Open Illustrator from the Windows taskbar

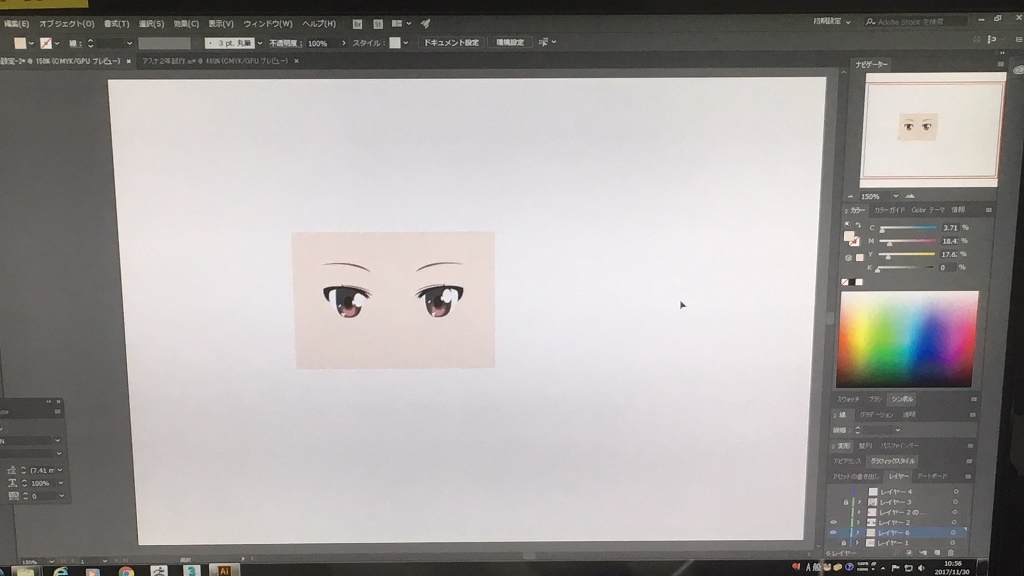point(225,571)
